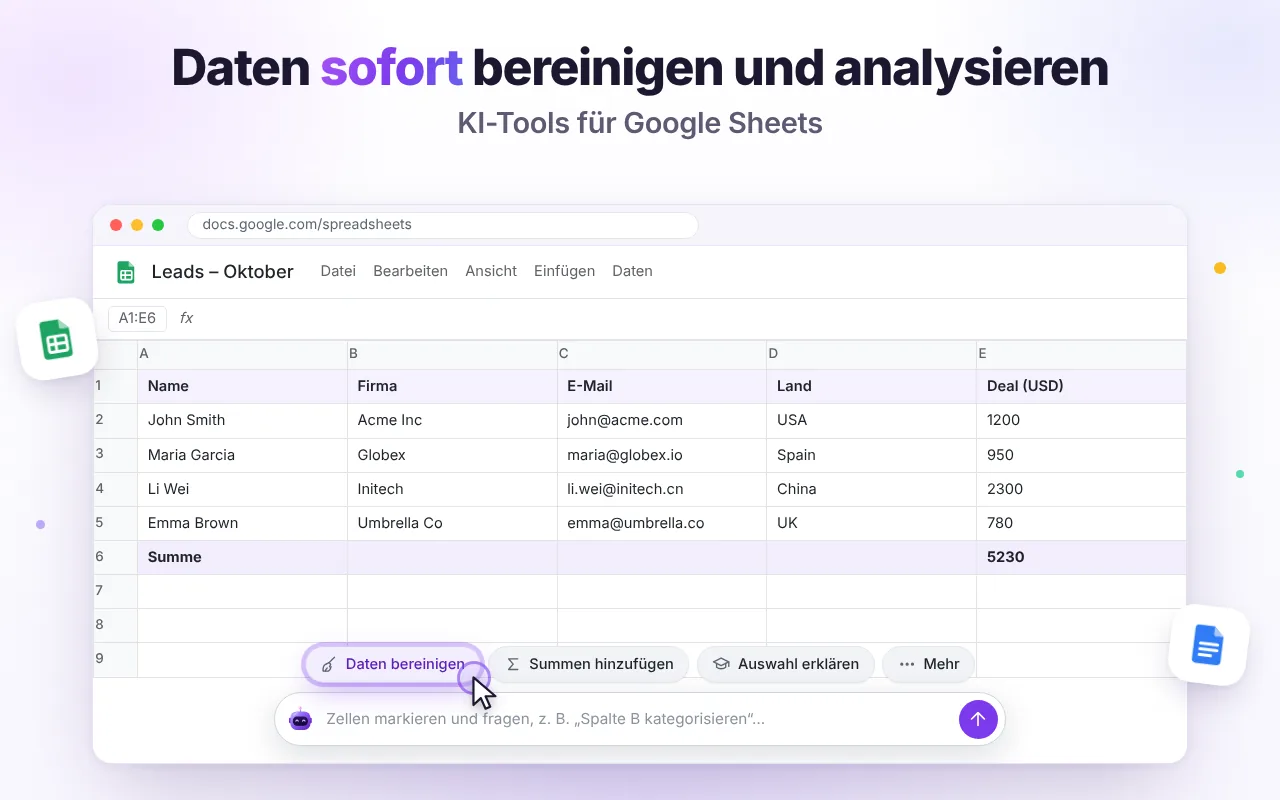Click the assistant robot icon in prompt bar
The image size is (1280, 800).
tap(300, 719)
